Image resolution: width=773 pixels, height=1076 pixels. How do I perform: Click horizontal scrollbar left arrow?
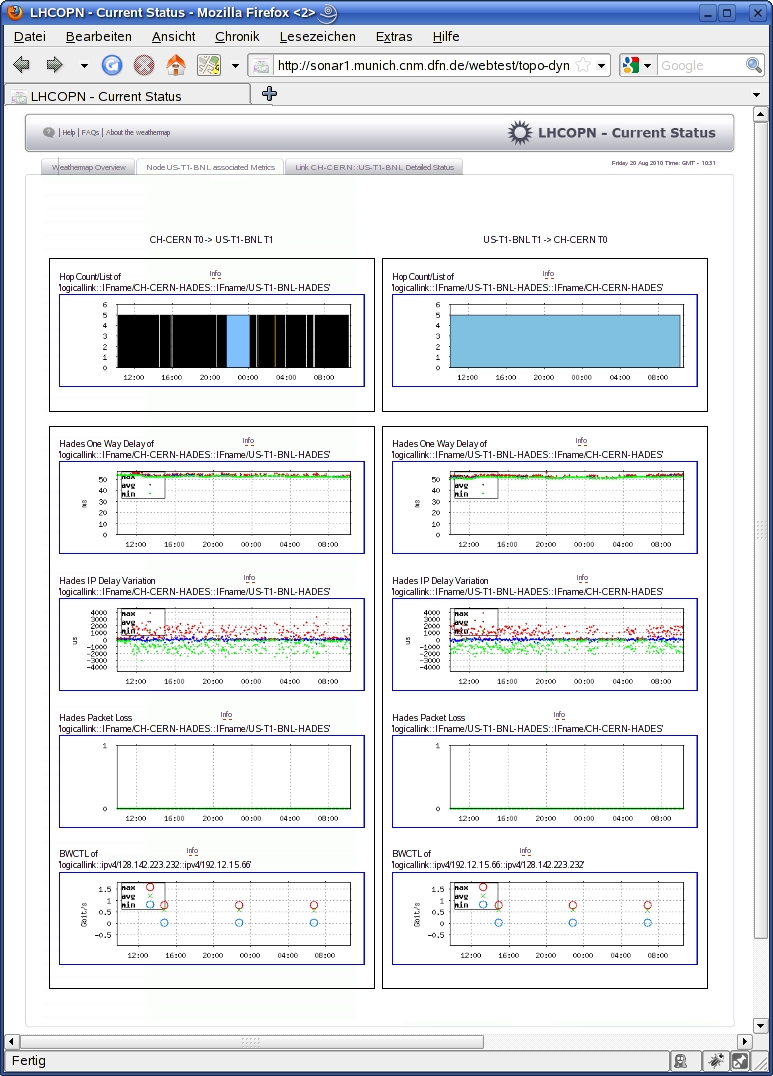click(x=11, y=1041)
